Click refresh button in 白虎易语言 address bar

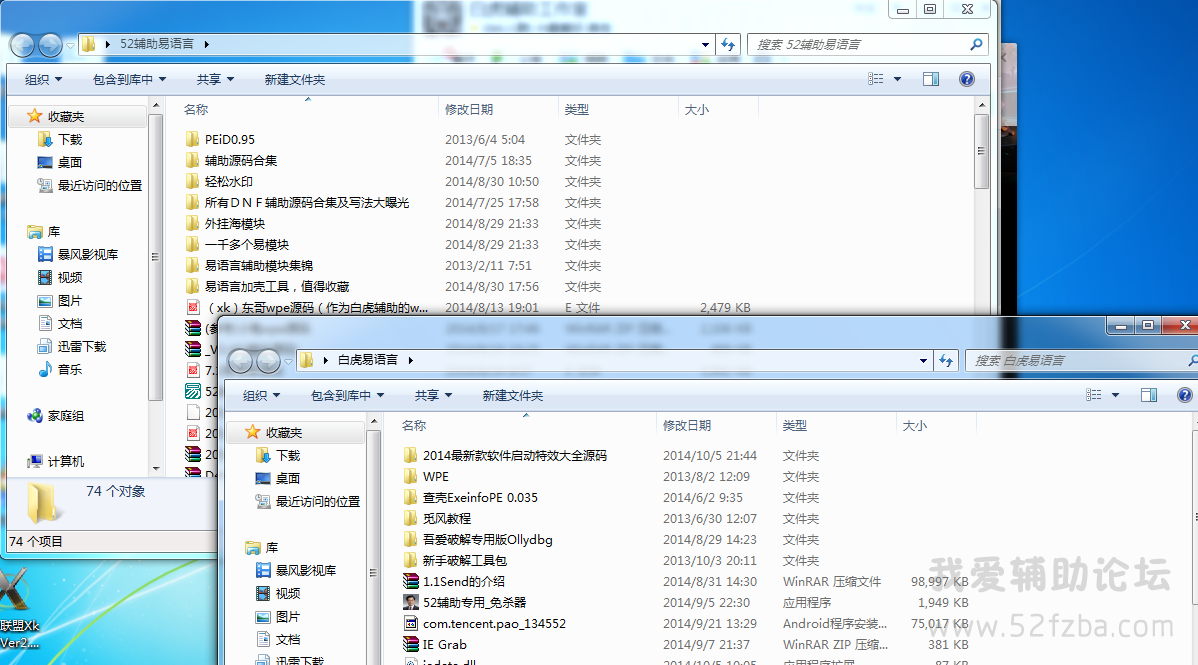pyautogui.click(x=946, y=360)
